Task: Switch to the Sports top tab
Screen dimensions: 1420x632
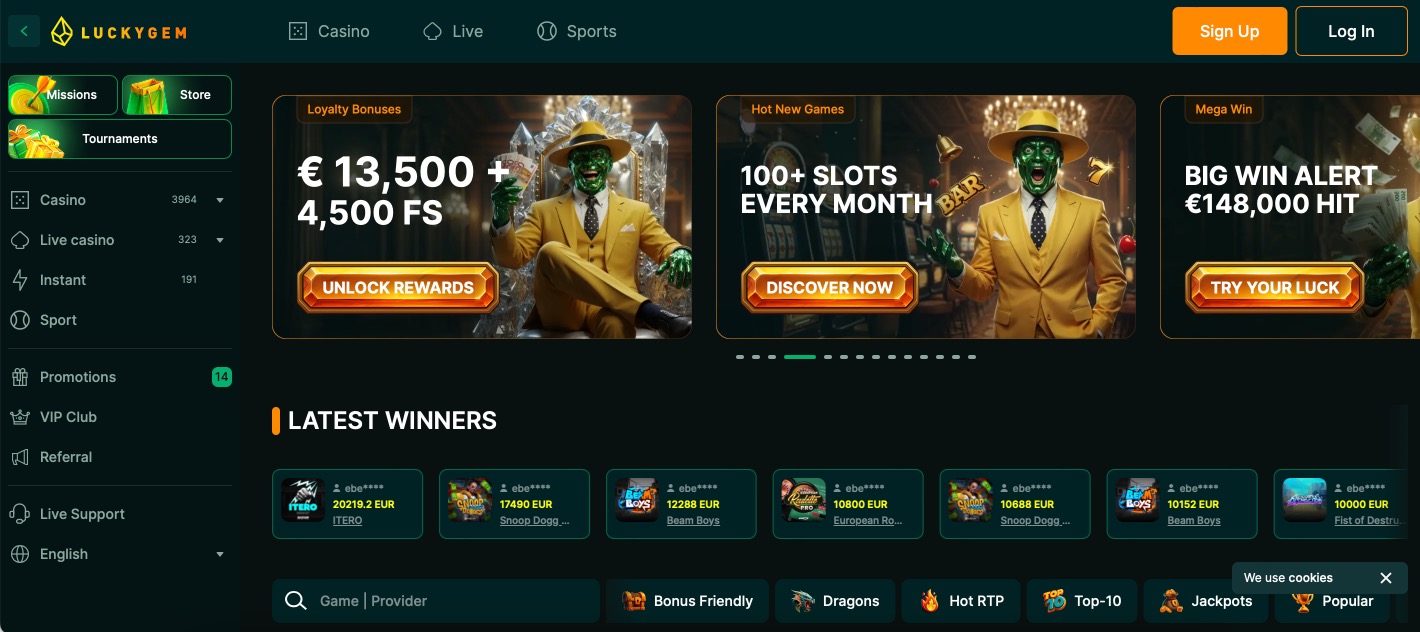Action: (577, 31)
